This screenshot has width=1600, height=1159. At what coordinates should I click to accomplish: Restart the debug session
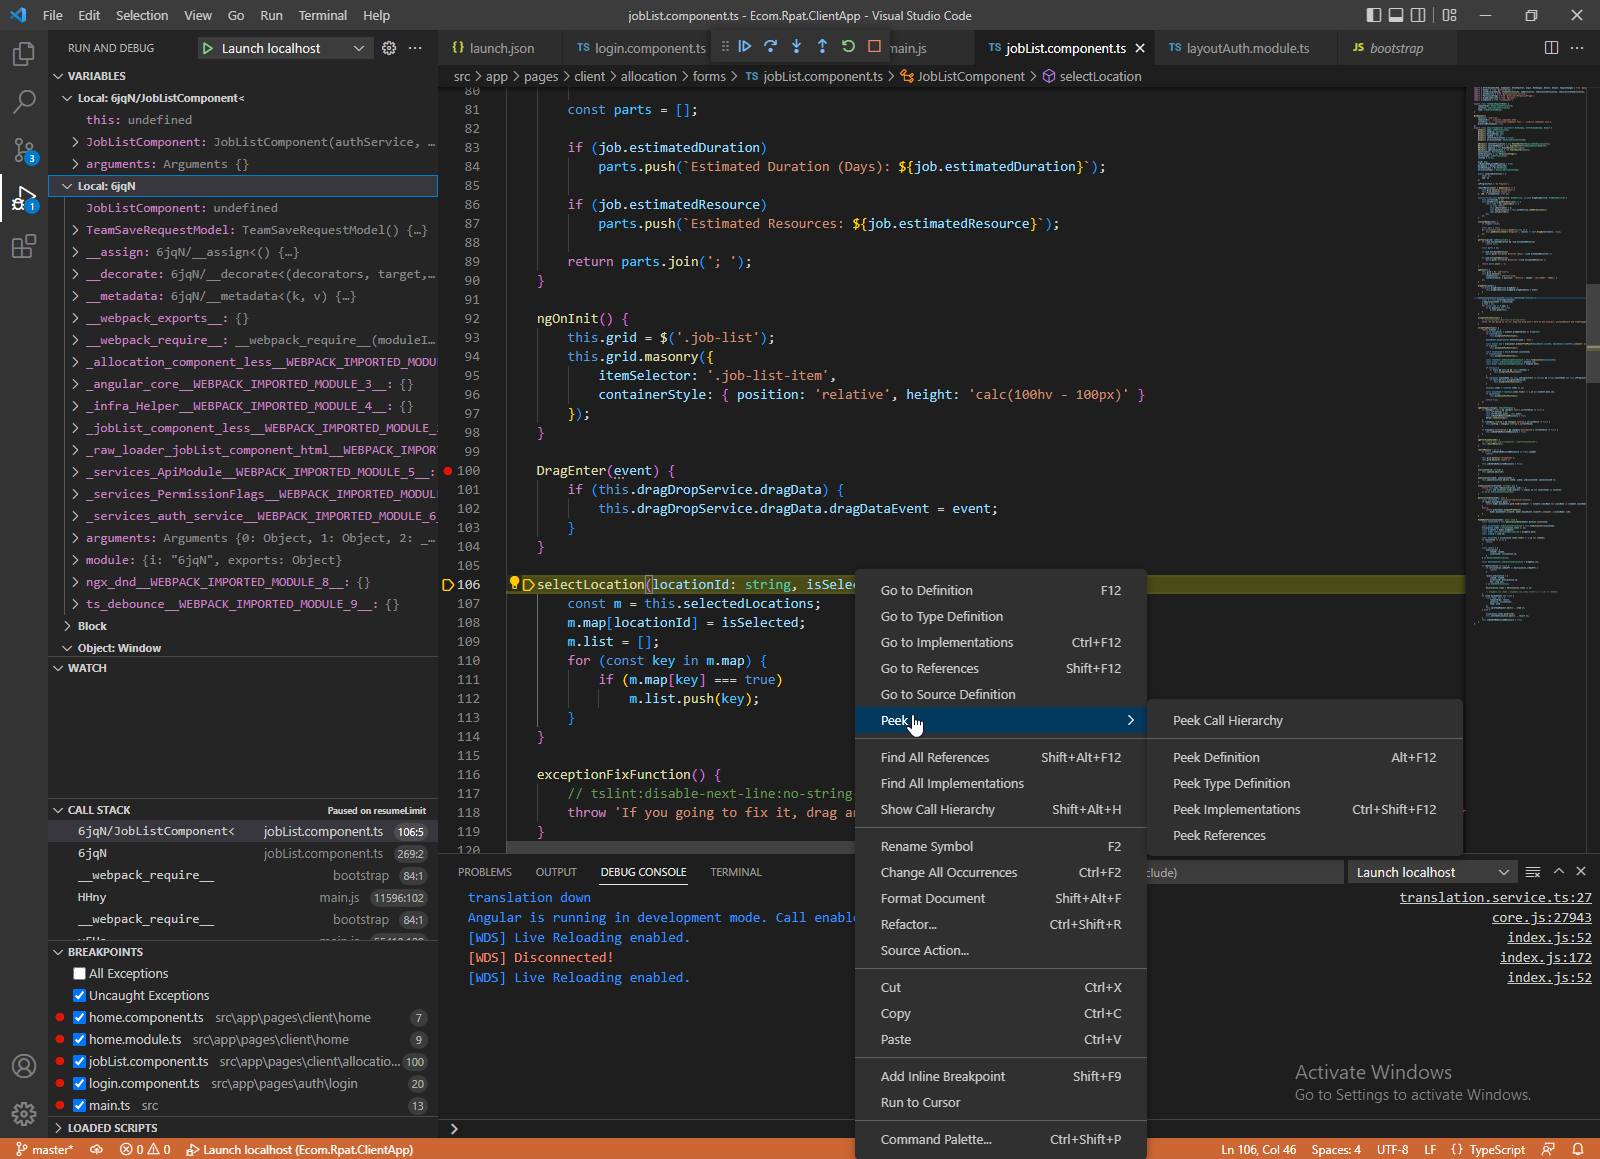tap(848, 46)
